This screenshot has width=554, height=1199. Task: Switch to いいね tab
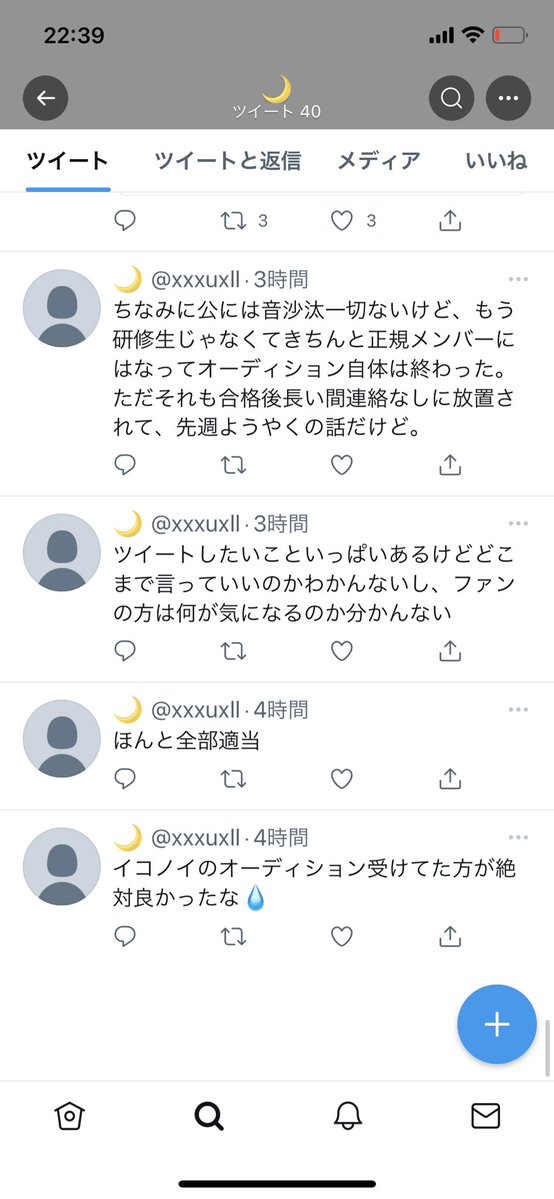coord(496,161)
